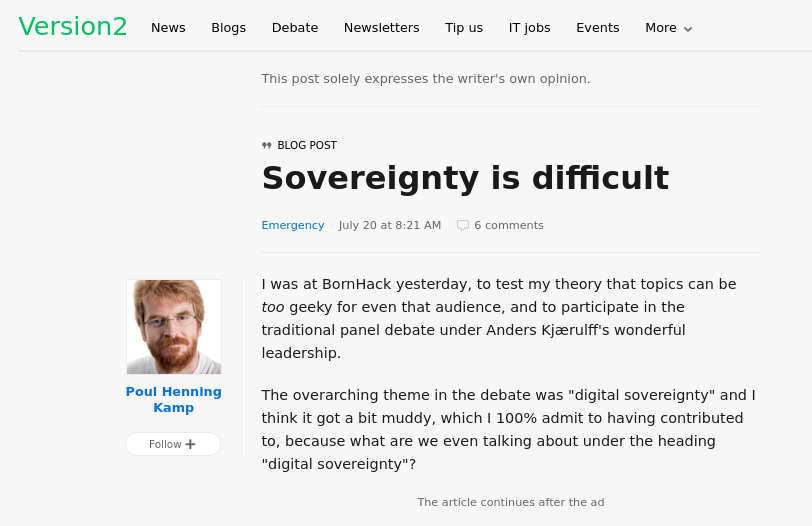
Task: Click the comments speech bubble icon
Action: (x=463, y=226)
